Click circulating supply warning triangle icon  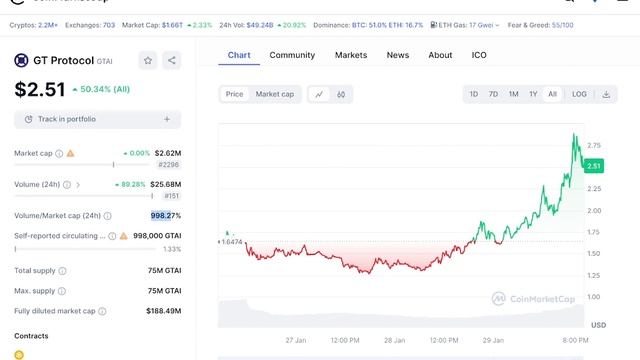coord(124,236)
